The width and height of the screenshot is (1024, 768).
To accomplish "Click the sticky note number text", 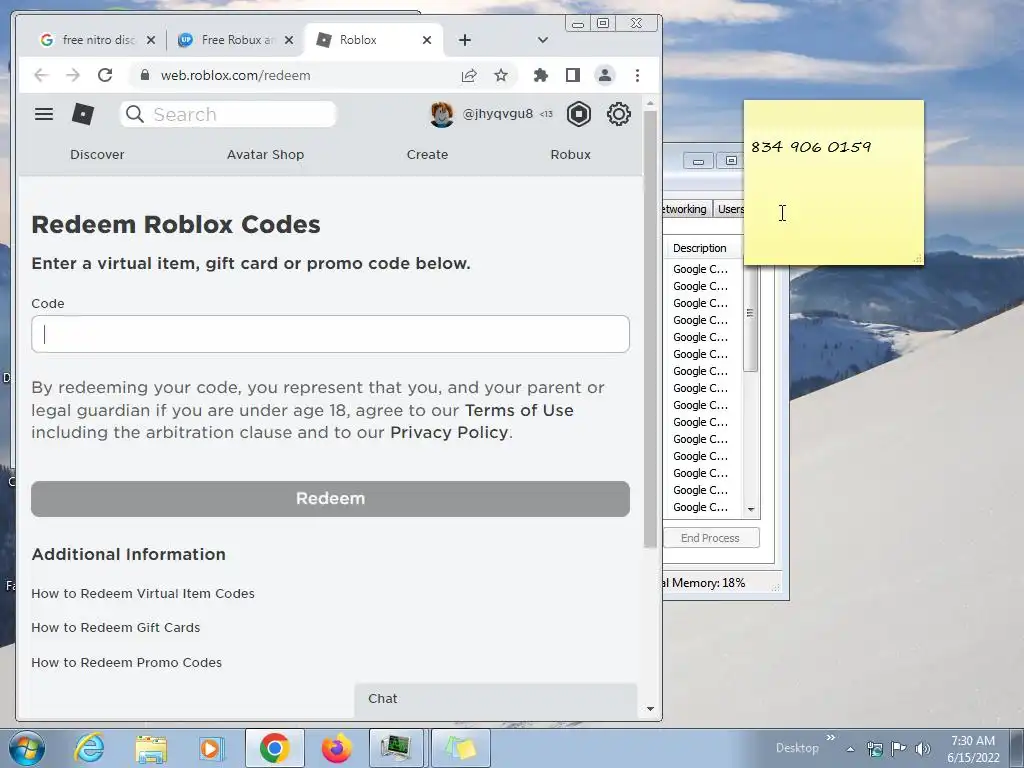I will tap(811, 147).
